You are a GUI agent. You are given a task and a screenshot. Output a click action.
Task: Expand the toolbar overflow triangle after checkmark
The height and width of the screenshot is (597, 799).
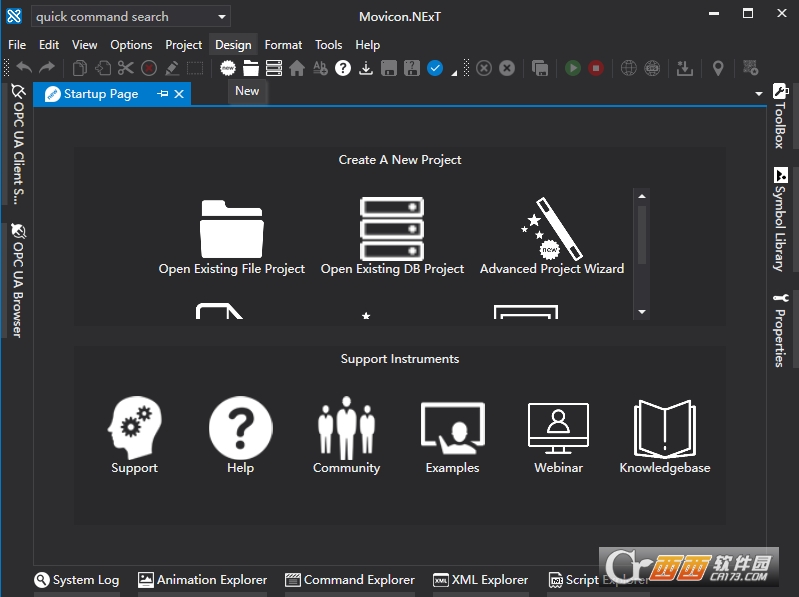click(454, 73)
